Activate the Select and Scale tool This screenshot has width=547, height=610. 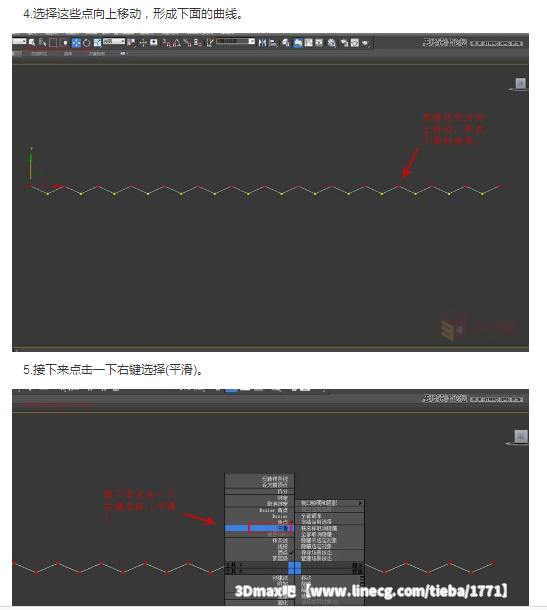pos(98,42)
